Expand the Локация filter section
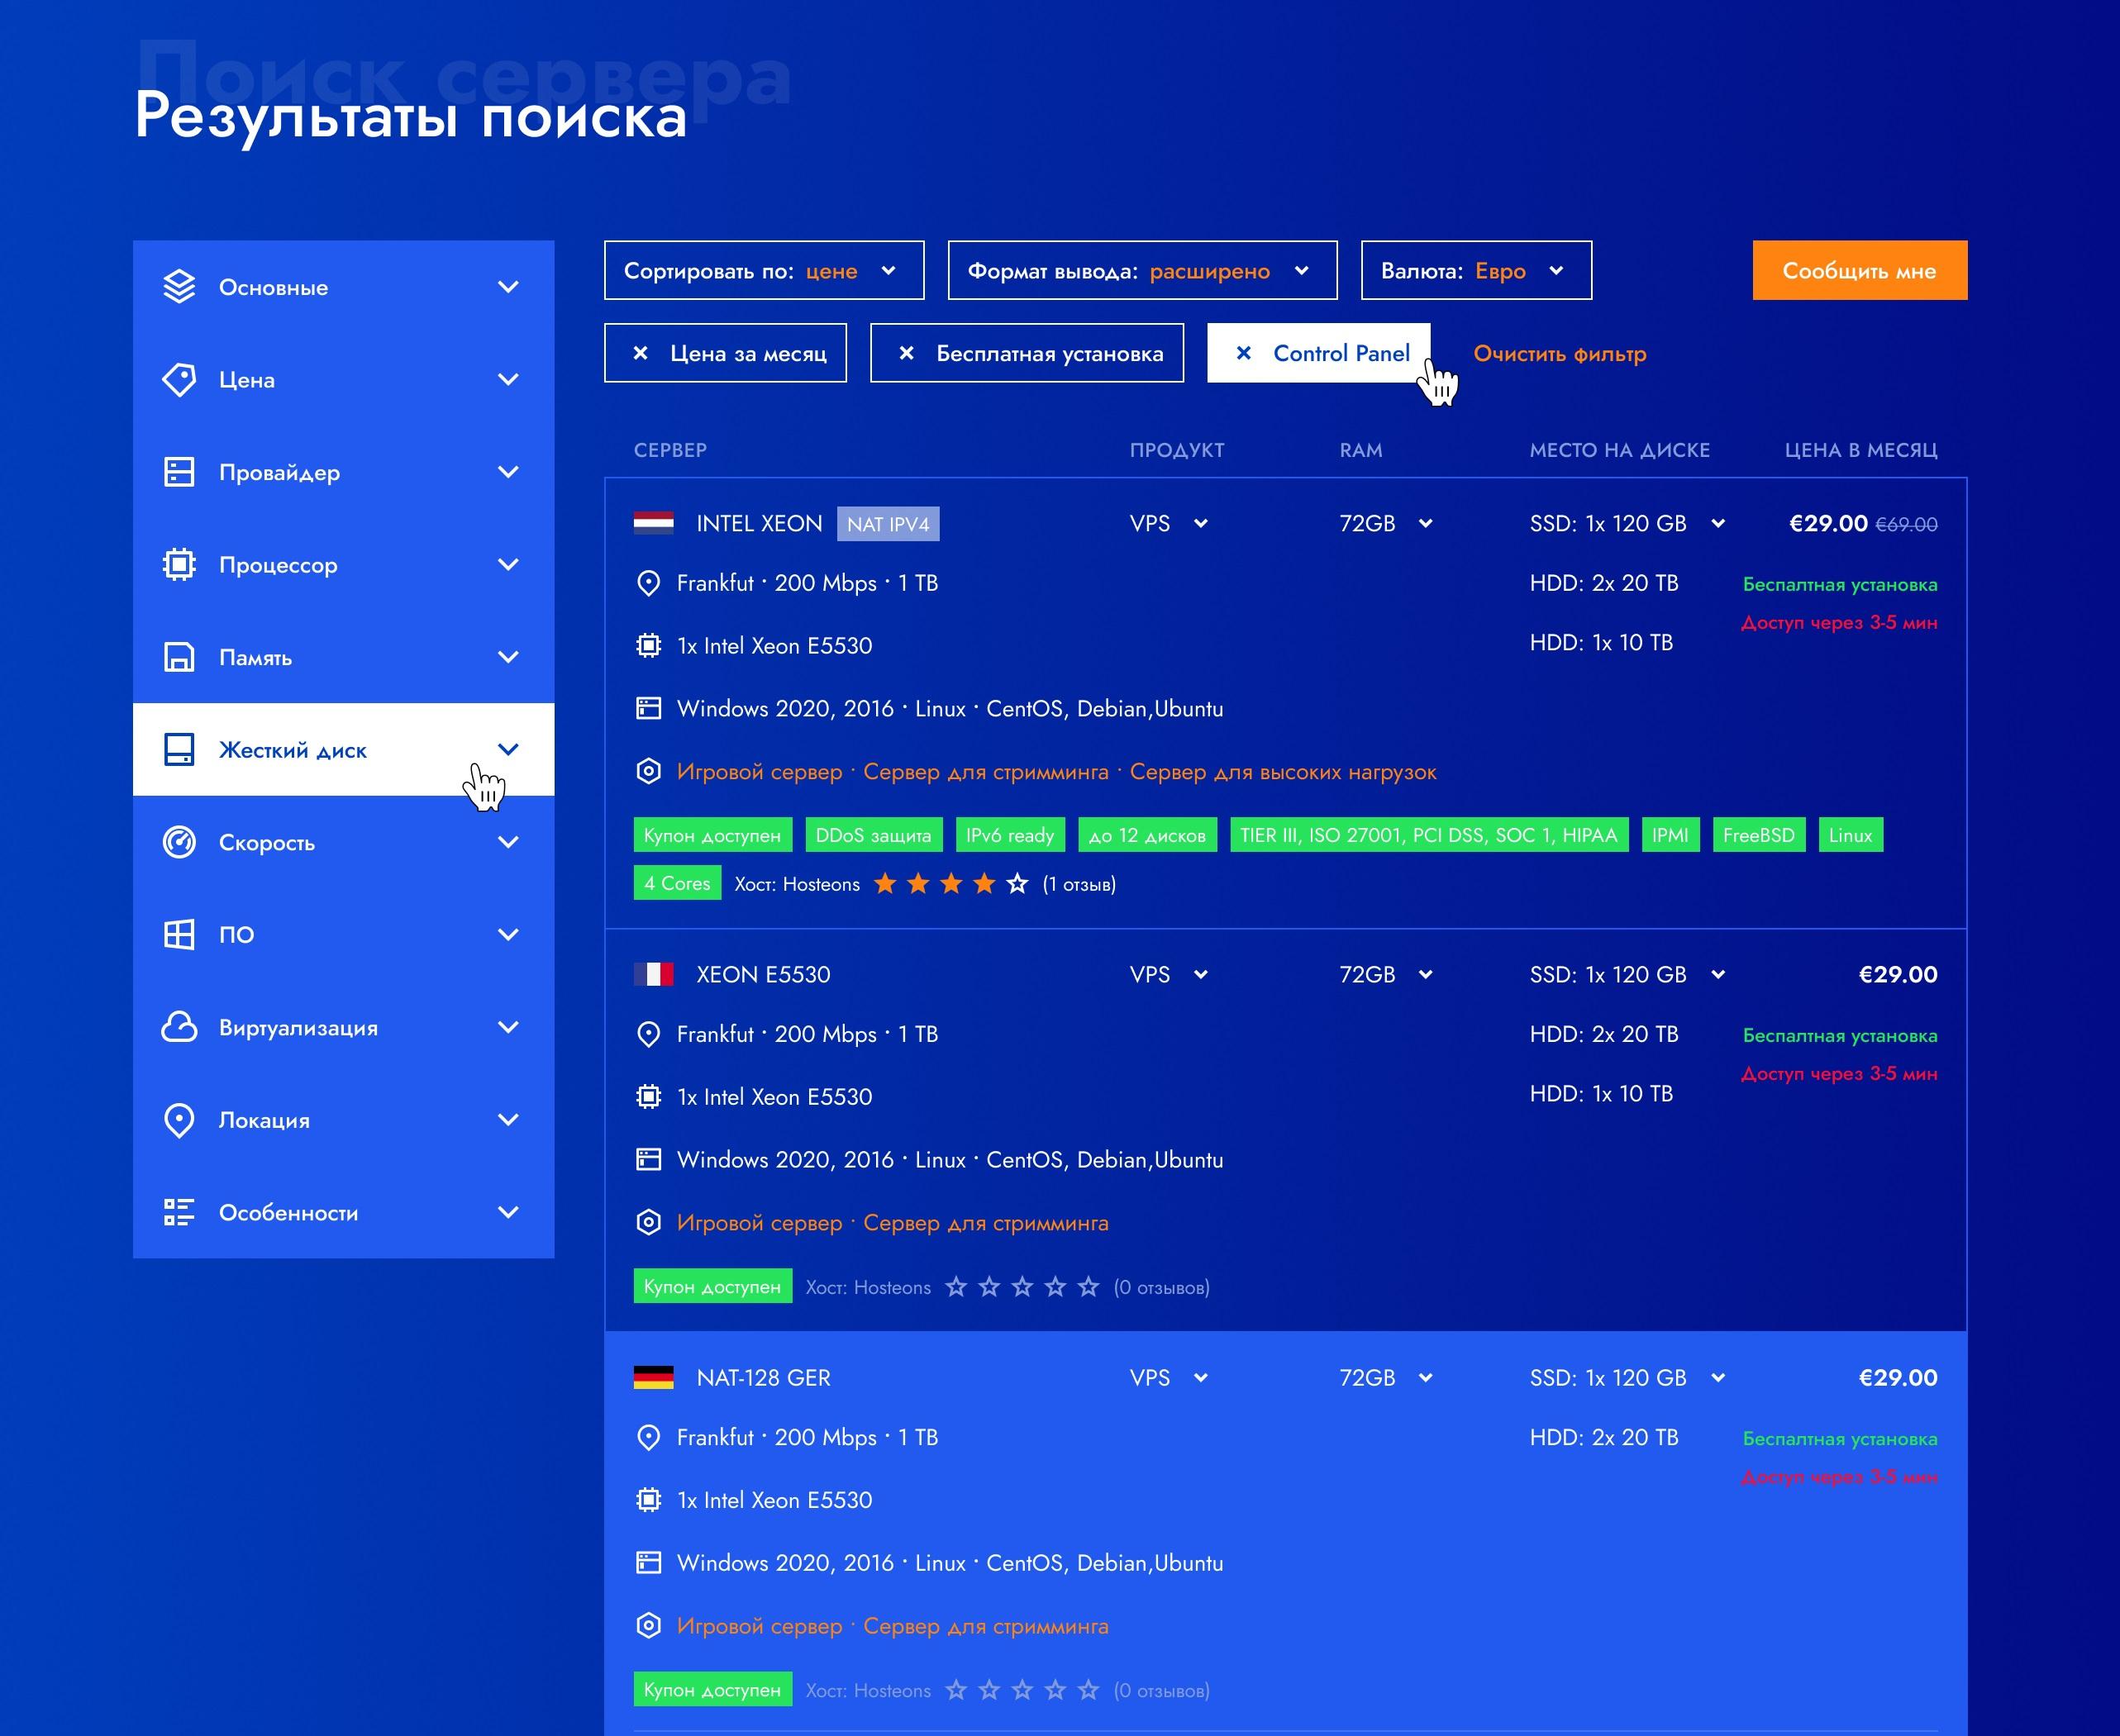 [x=508, y=1120]
